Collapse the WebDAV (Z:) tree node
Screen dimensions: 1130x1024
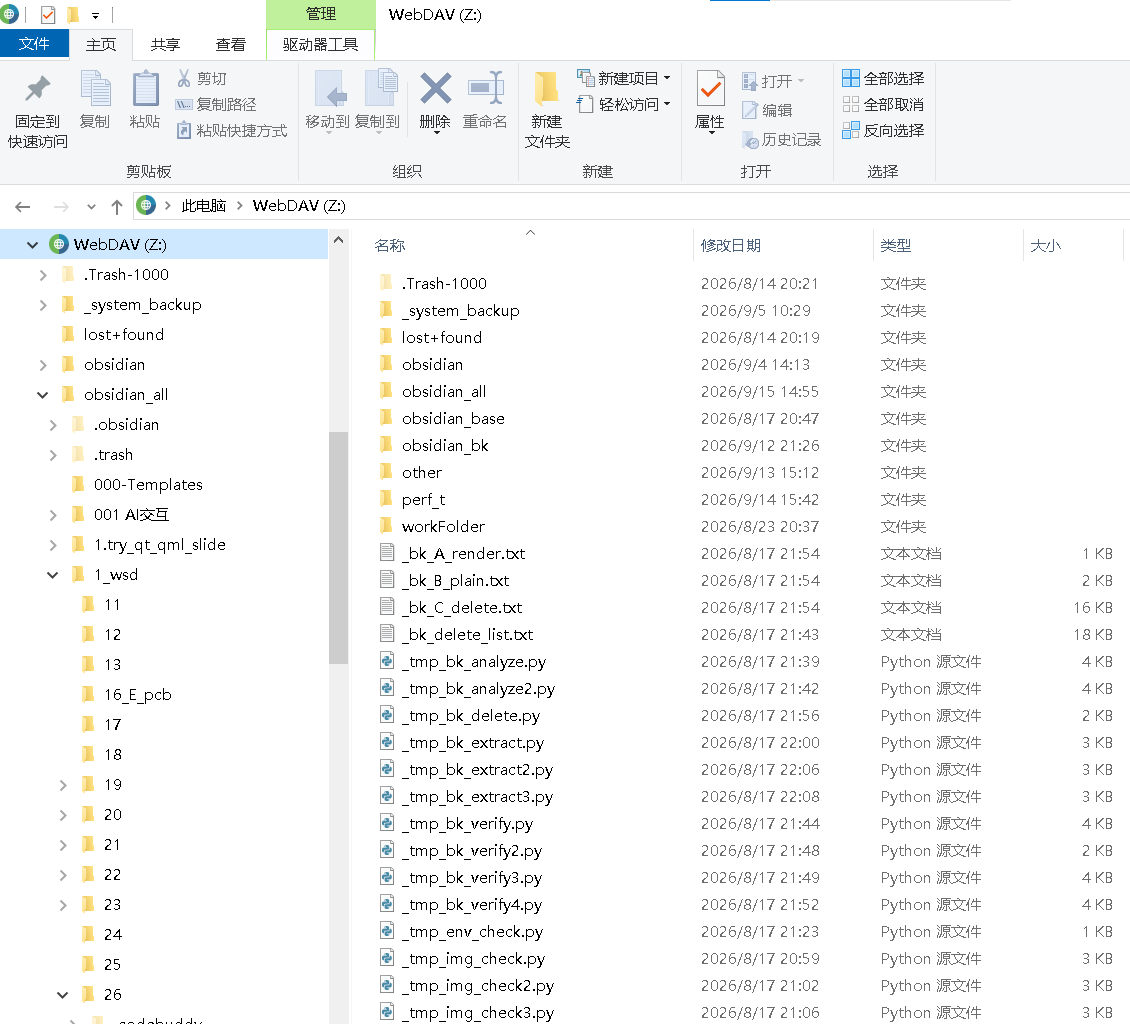click(32, 245)
